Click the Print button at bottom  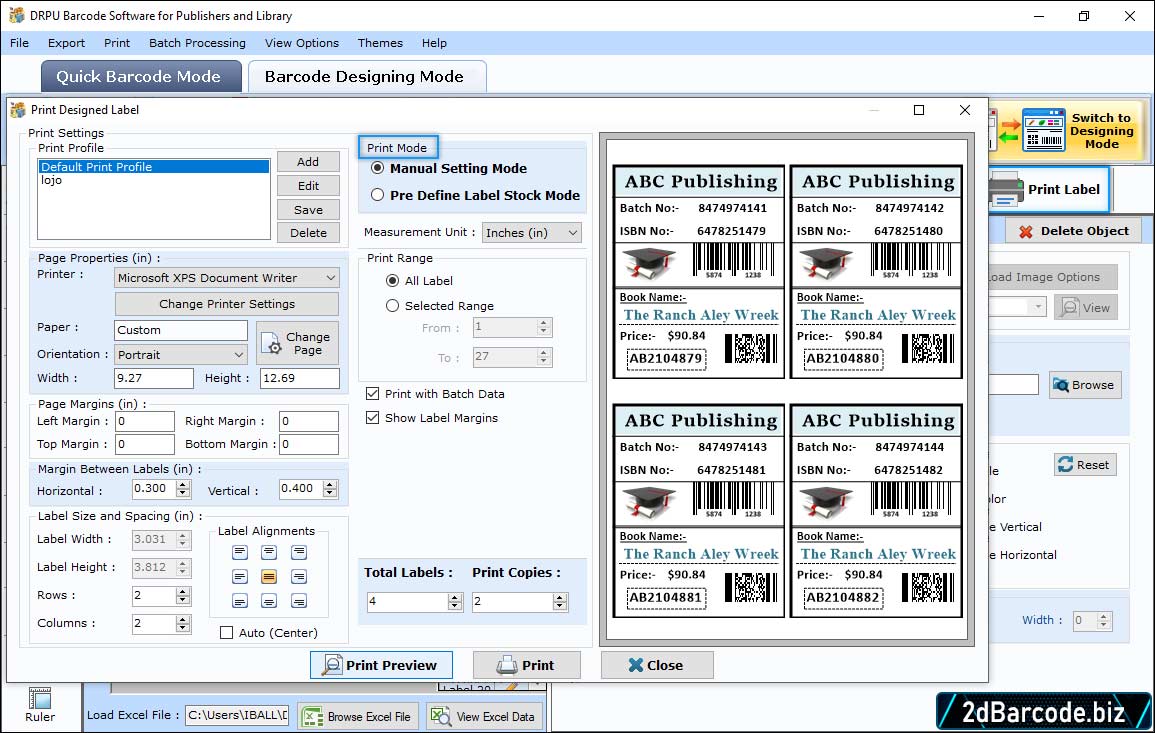pos(526,665)
